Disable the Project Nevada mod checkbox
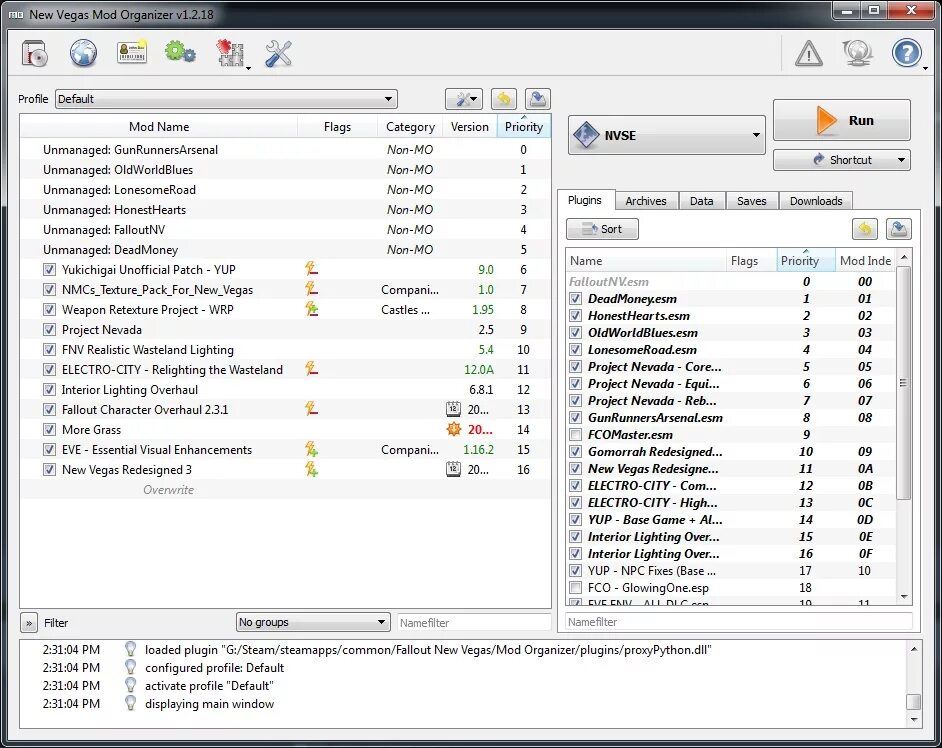The width and height of the screenshot is (942, 748). [x=49, y=330]
